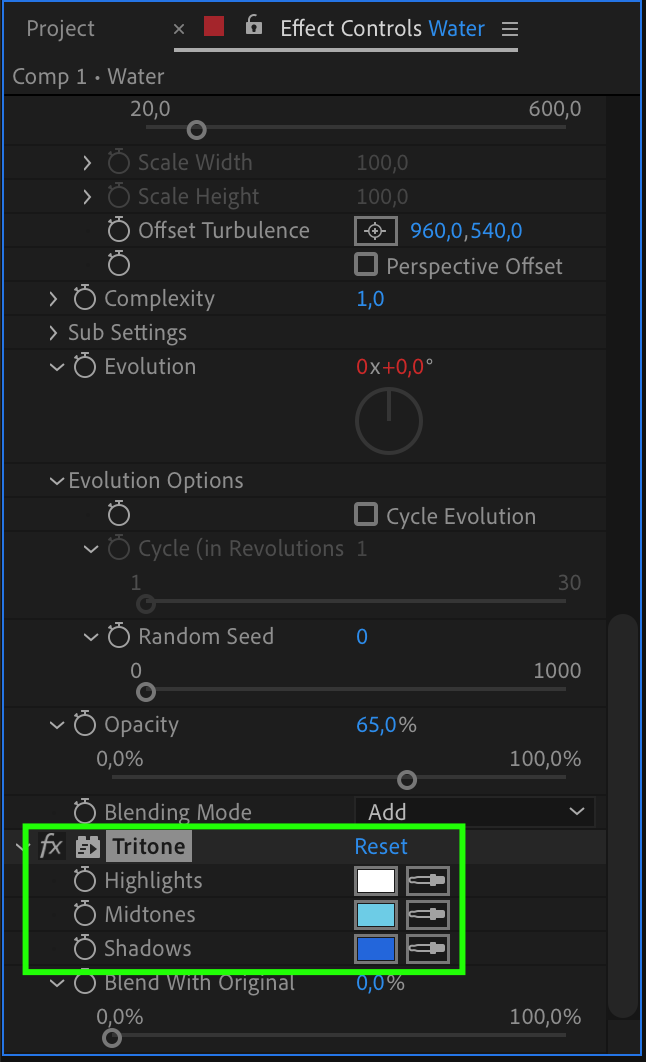
Task: Switch to the Project tab
Action: pyautogui.click(x=60, y=29)
